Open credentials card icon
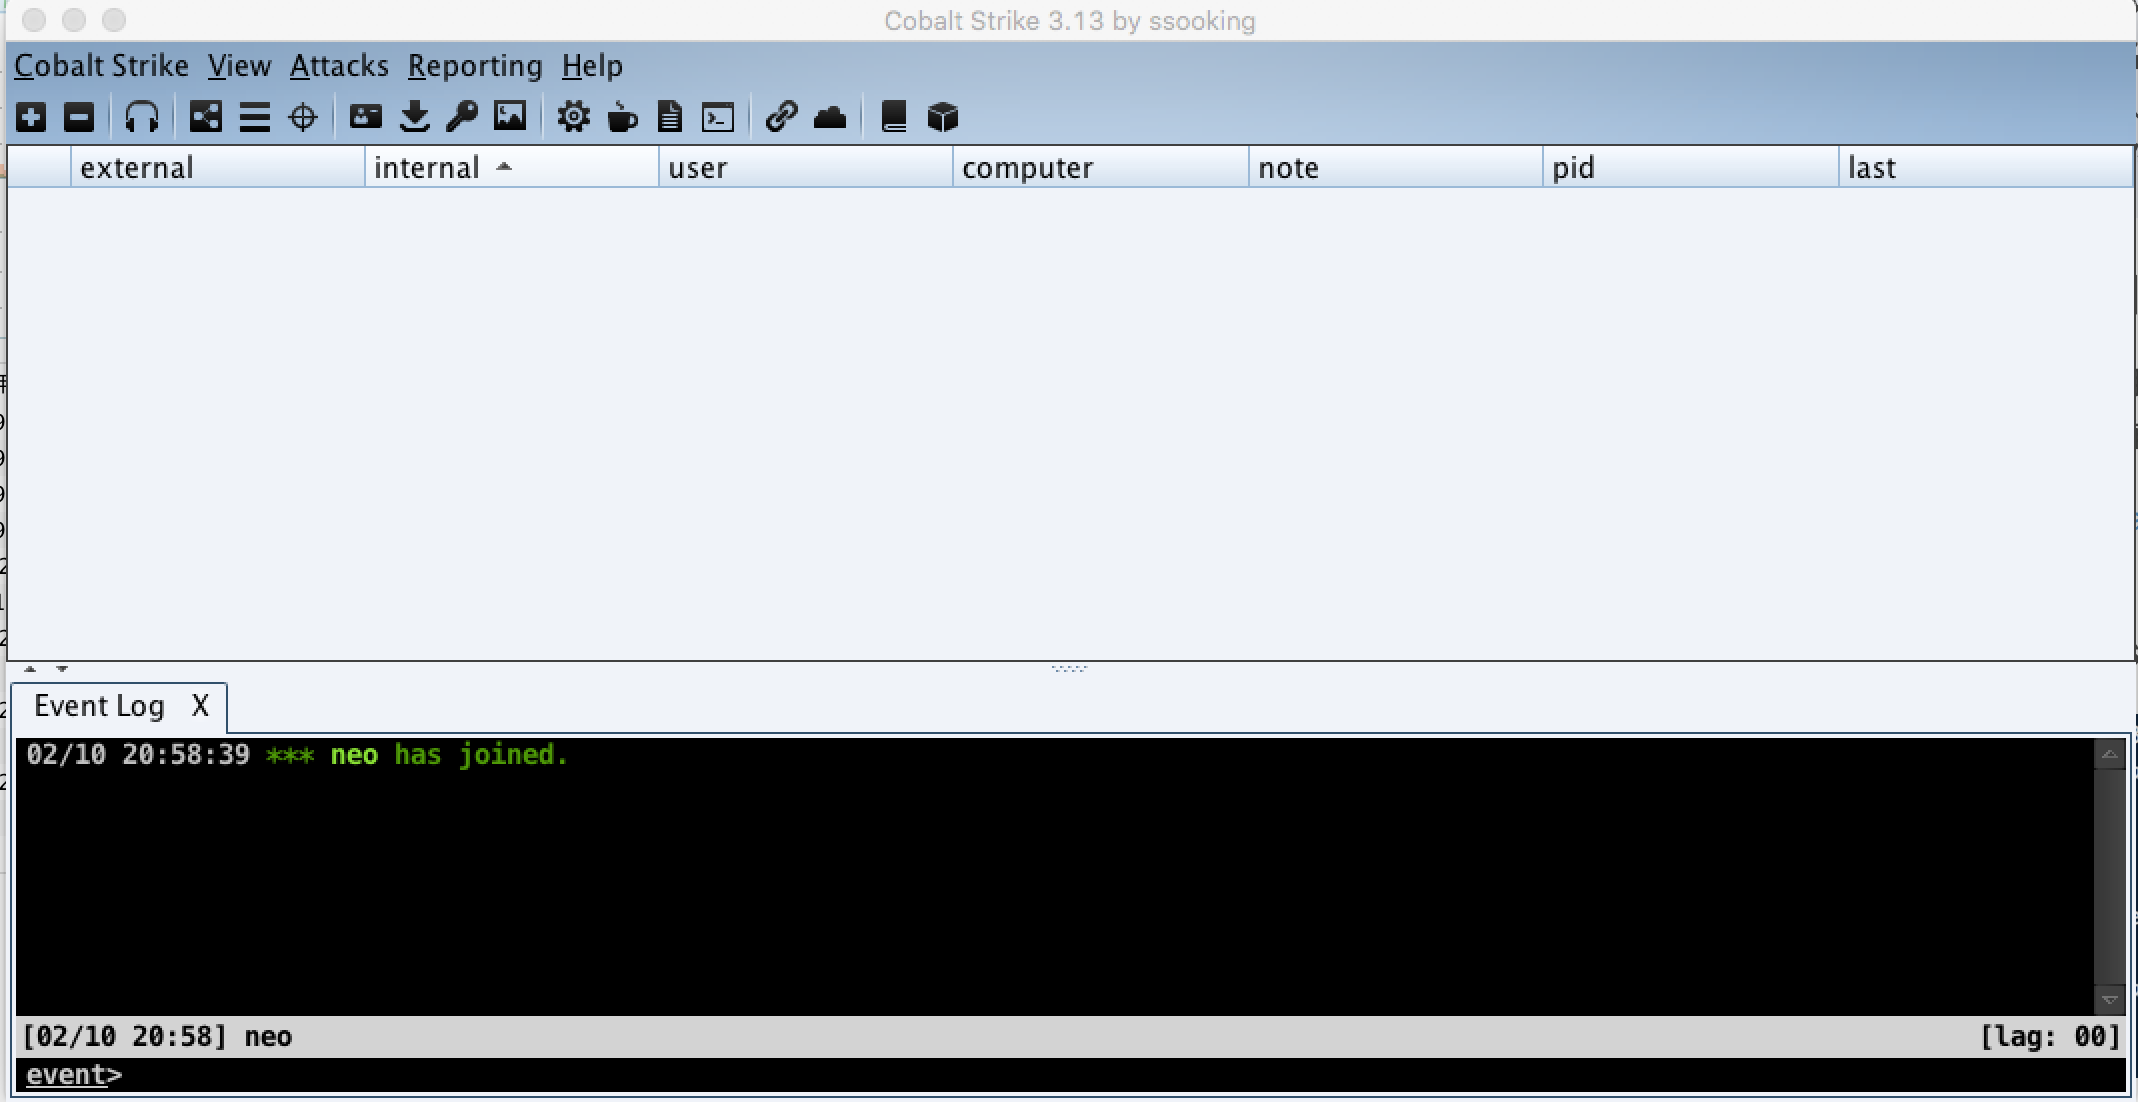2138x1102 pixels. (x=365, y=117)
